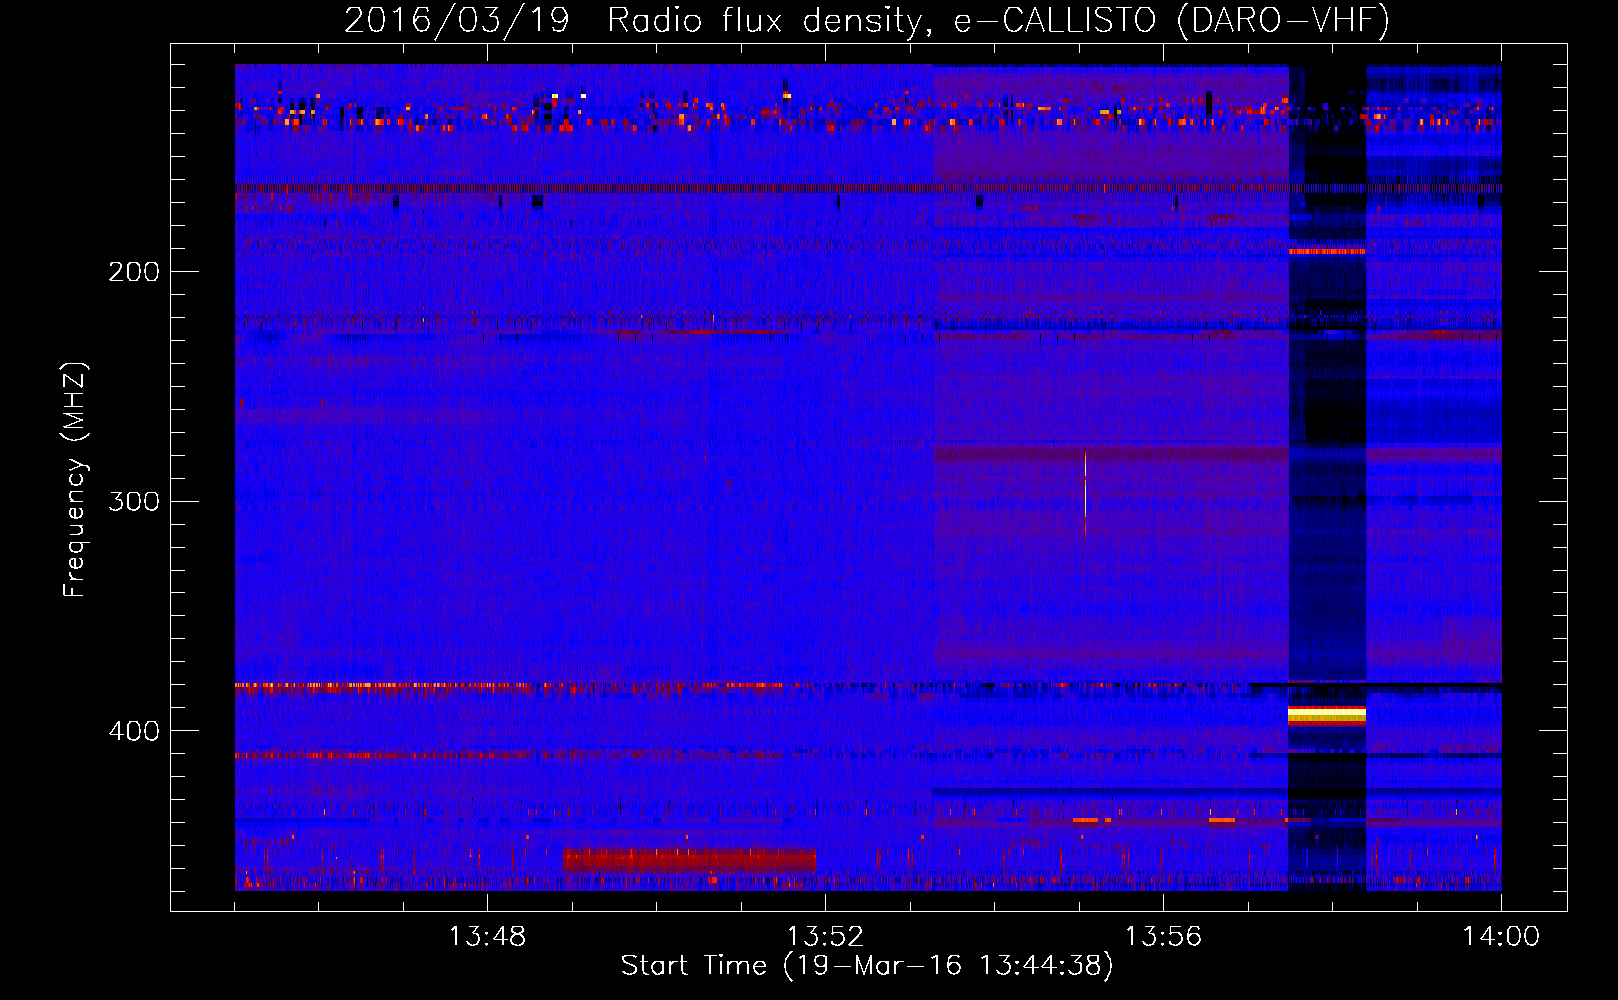Click the 14:00 time tick label
The width and height of the screenshot is (1618, 1000).
[x=1501, y=936]
